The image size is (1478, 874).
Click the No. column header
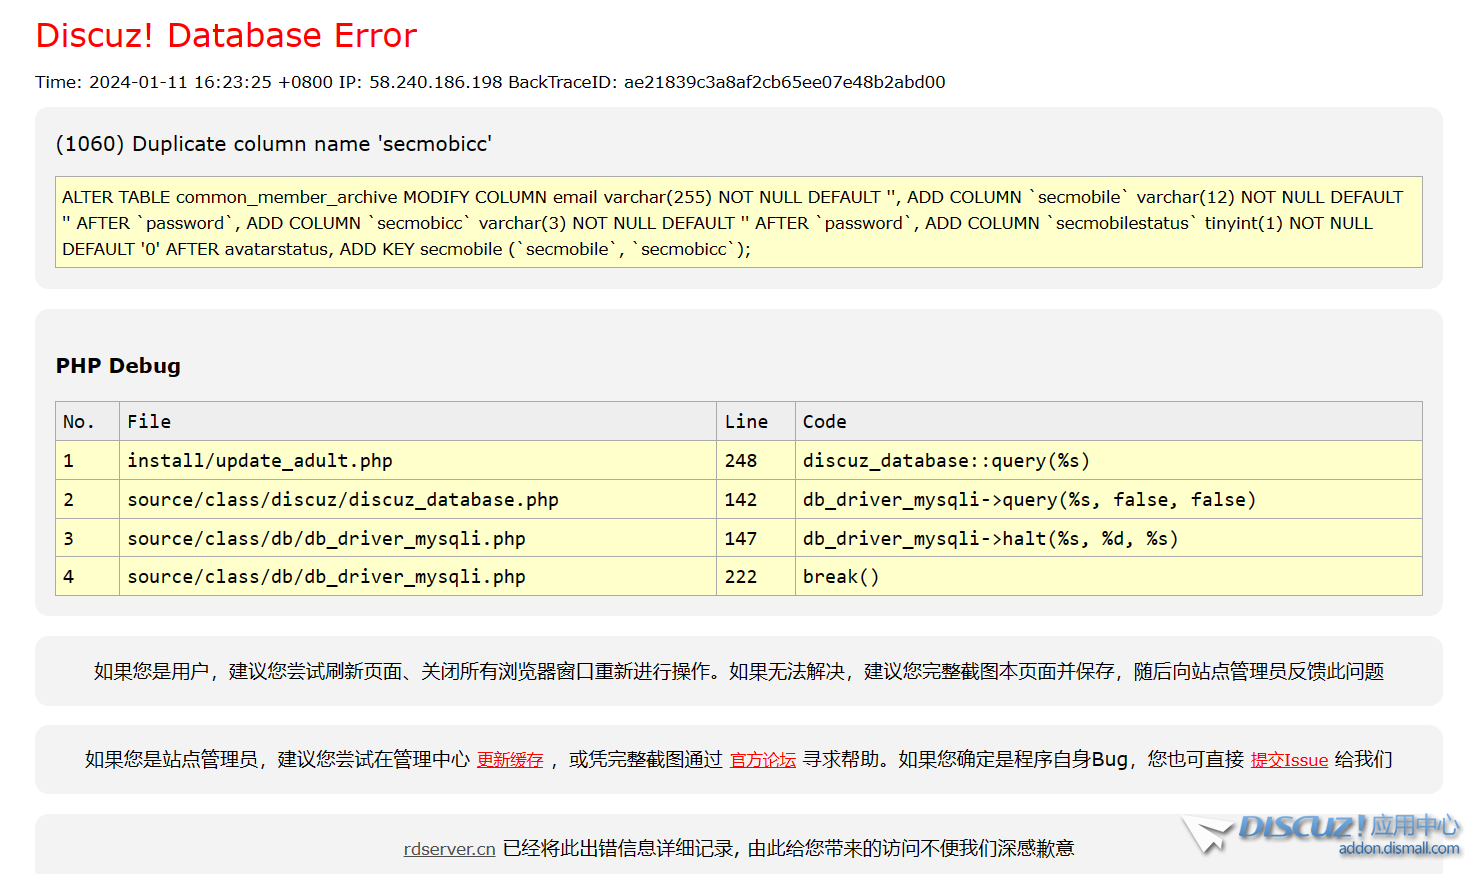pyautogui.click(x=88, y=422)
